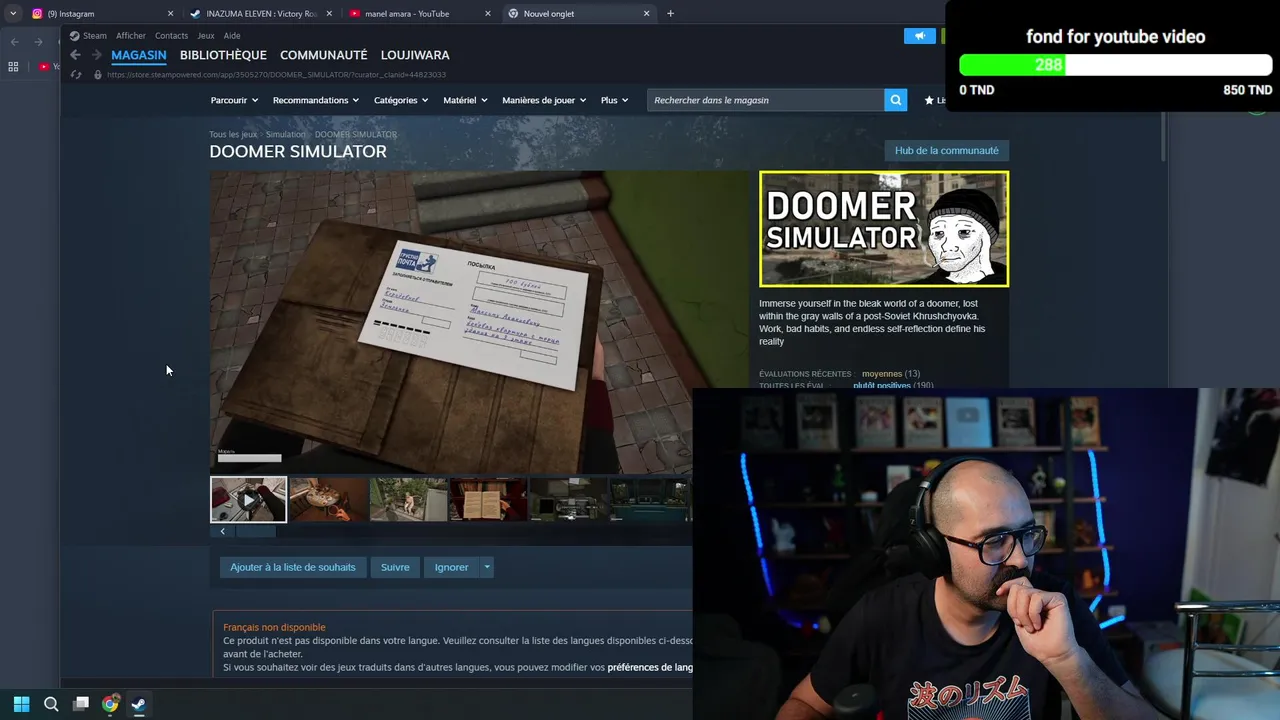1280x720 pixels.
Task: Open the arrow next to Ignorer
Action: tap(487, 567)
